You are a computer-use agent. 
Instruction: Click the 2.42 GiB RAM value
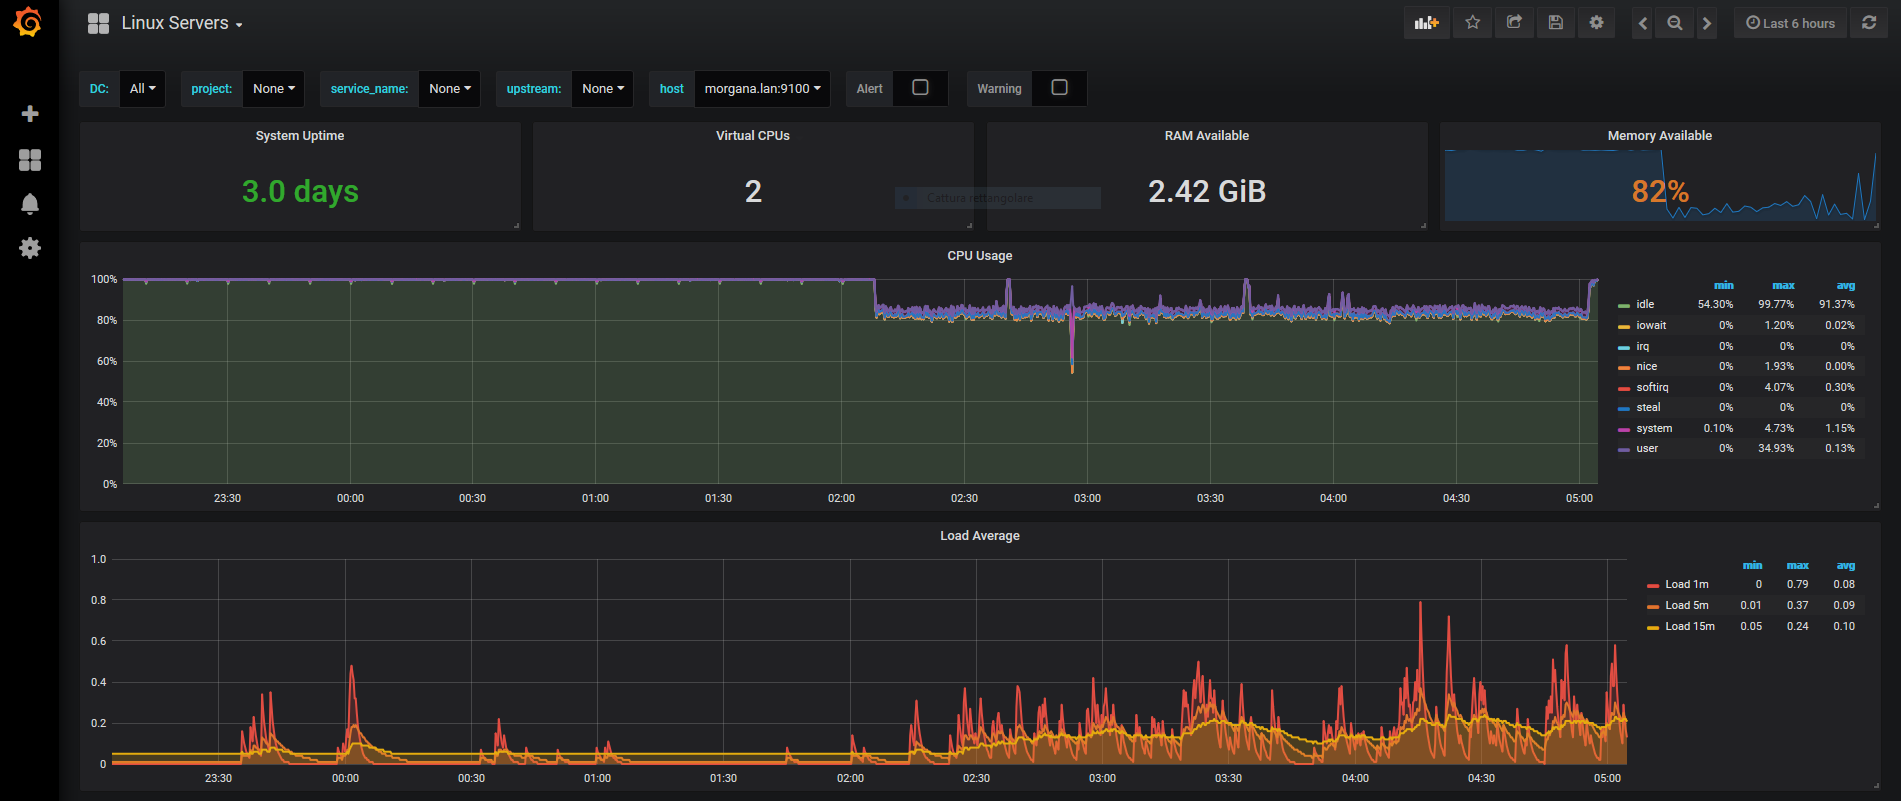click(1207, 191)
